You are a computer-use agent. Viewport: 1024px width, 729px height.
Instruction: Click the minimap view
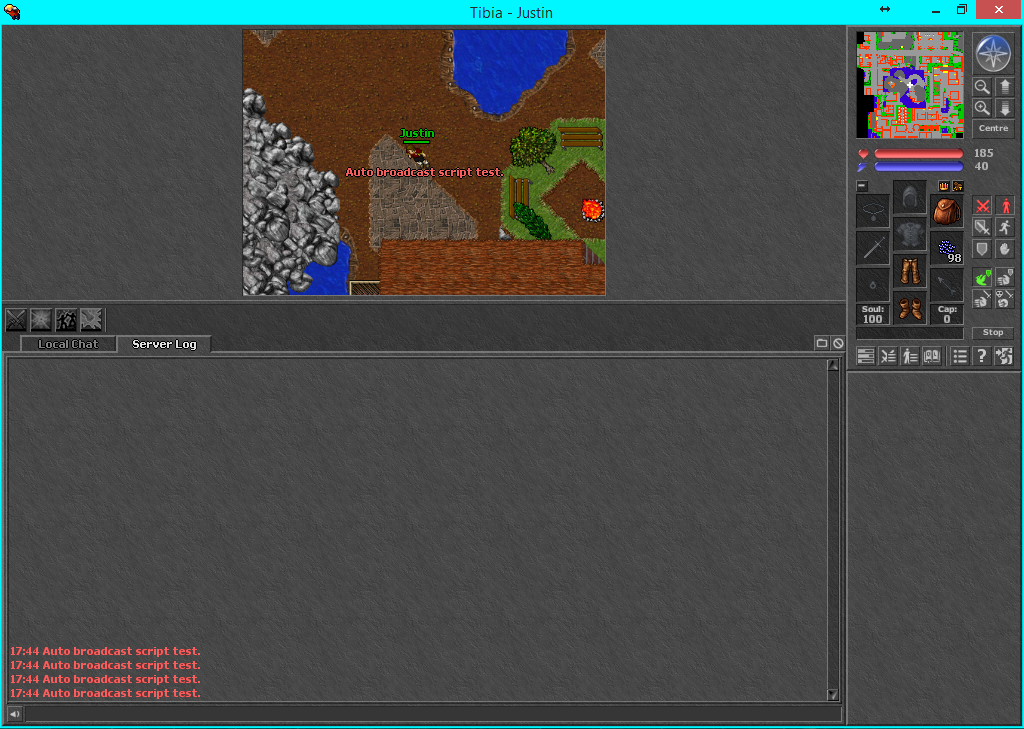pos(910,85)
